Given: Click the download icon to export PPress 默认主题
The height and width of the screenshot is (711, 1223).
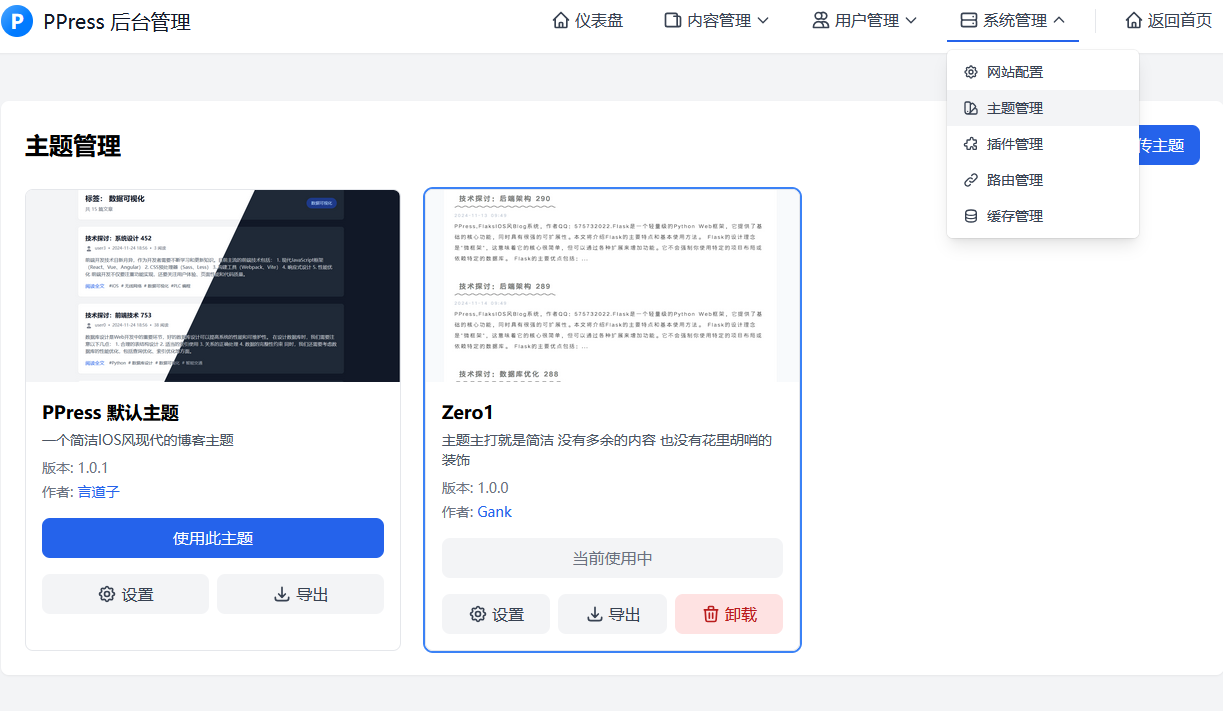Looking at the screenshot, I should (282, 594).
